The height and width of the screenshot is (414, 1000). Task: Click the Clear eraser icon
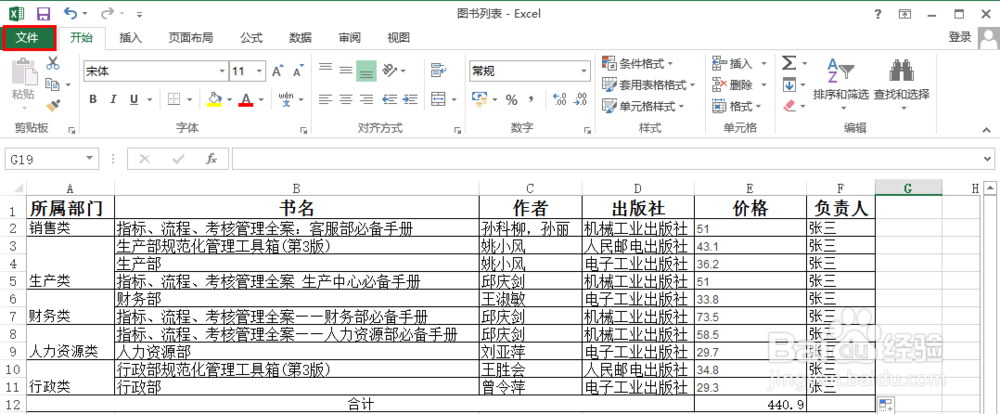pos(790,105)
